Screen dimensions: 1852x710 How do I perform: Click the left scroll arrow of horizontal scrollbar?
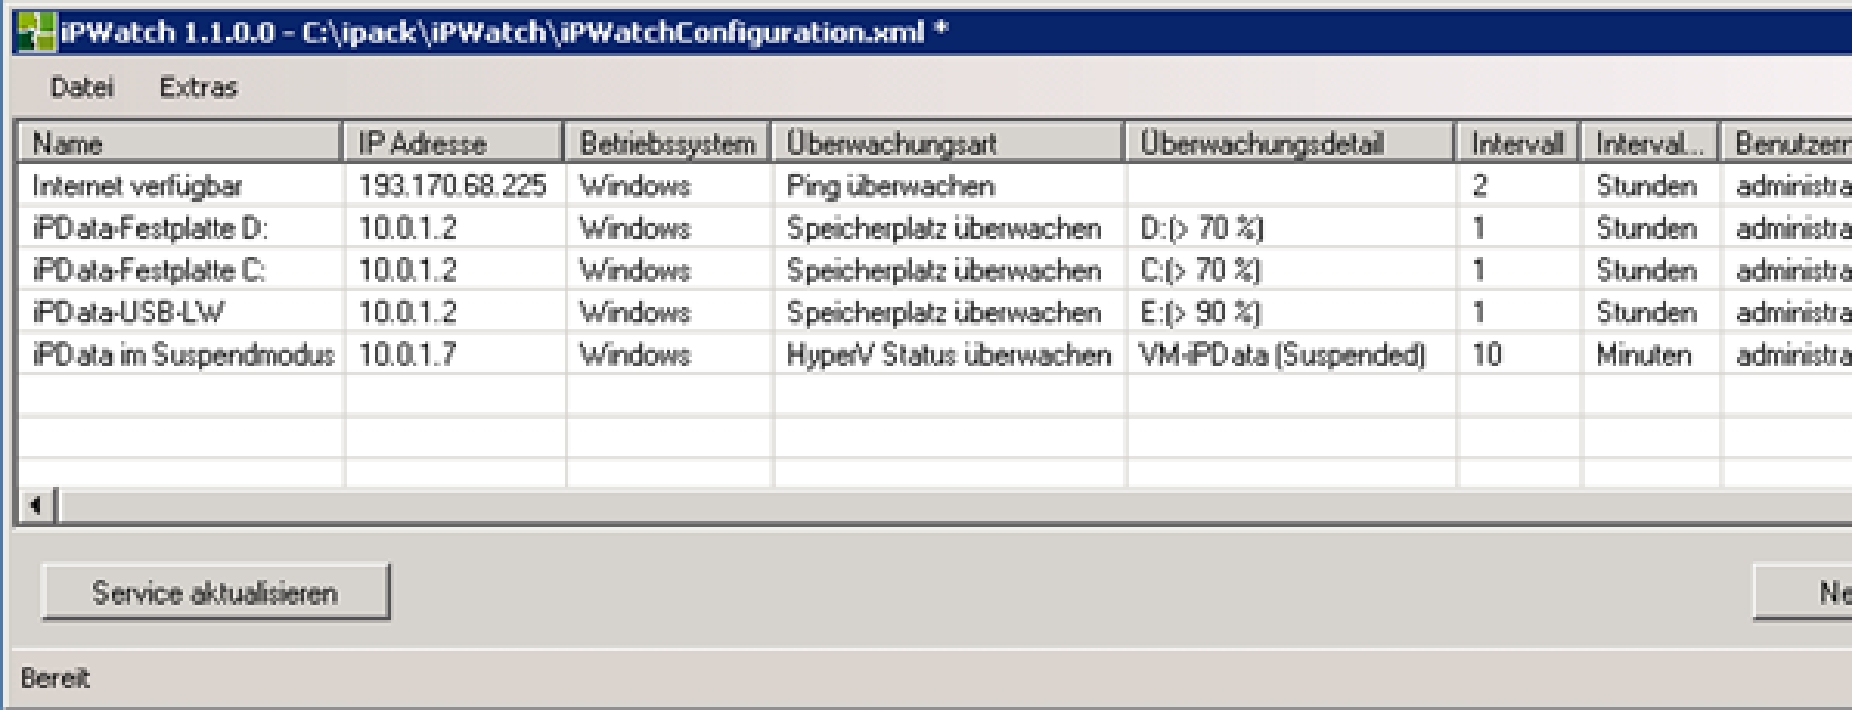coord(36,506)
